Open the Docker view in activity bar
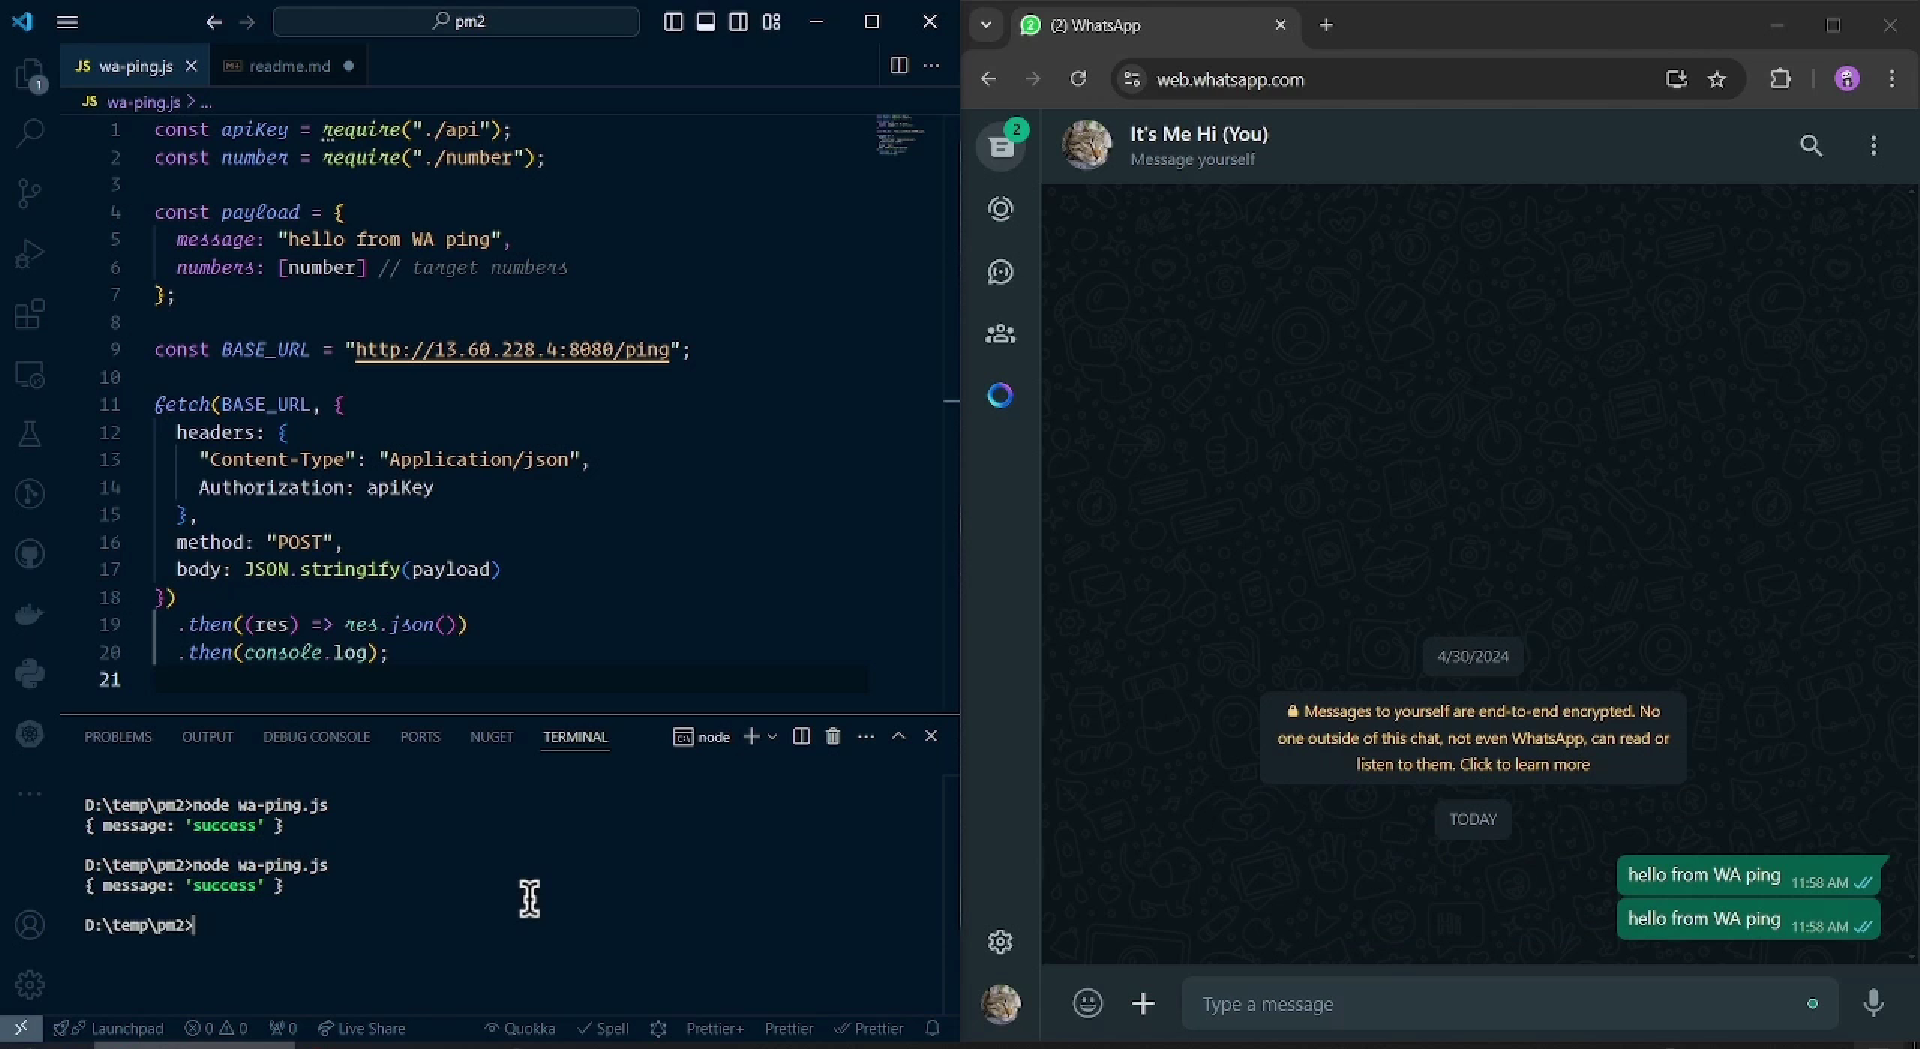Screen dimensions: 1920x1049 (x=30, y=613)
